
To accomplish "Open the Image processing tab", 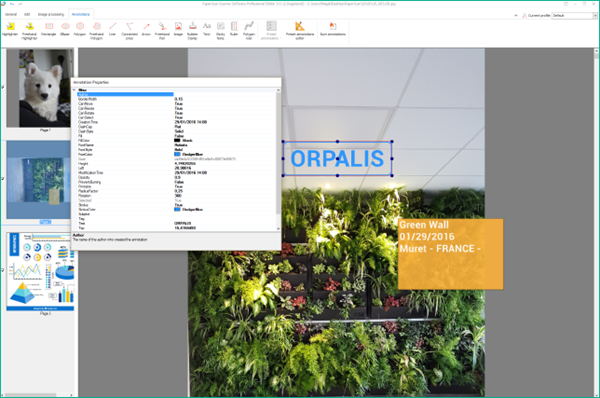I will 51,14.
